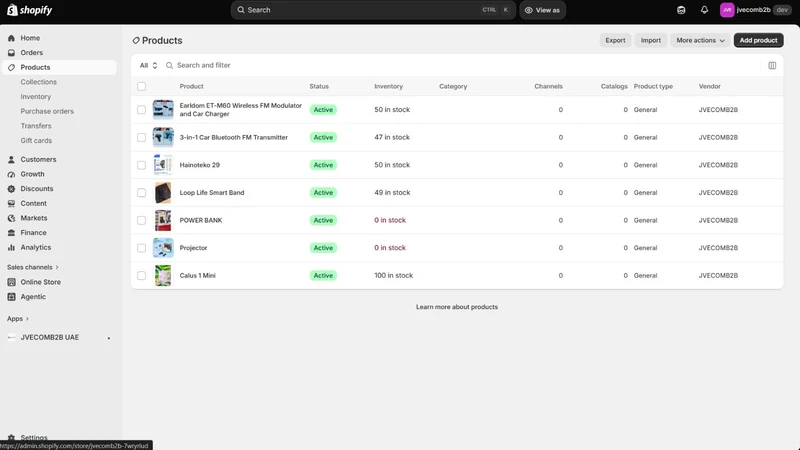The height and width of the screenshot is (450, 800).
Task: Open Sidekick assistant icon in top bar
Action: (681, 10)
